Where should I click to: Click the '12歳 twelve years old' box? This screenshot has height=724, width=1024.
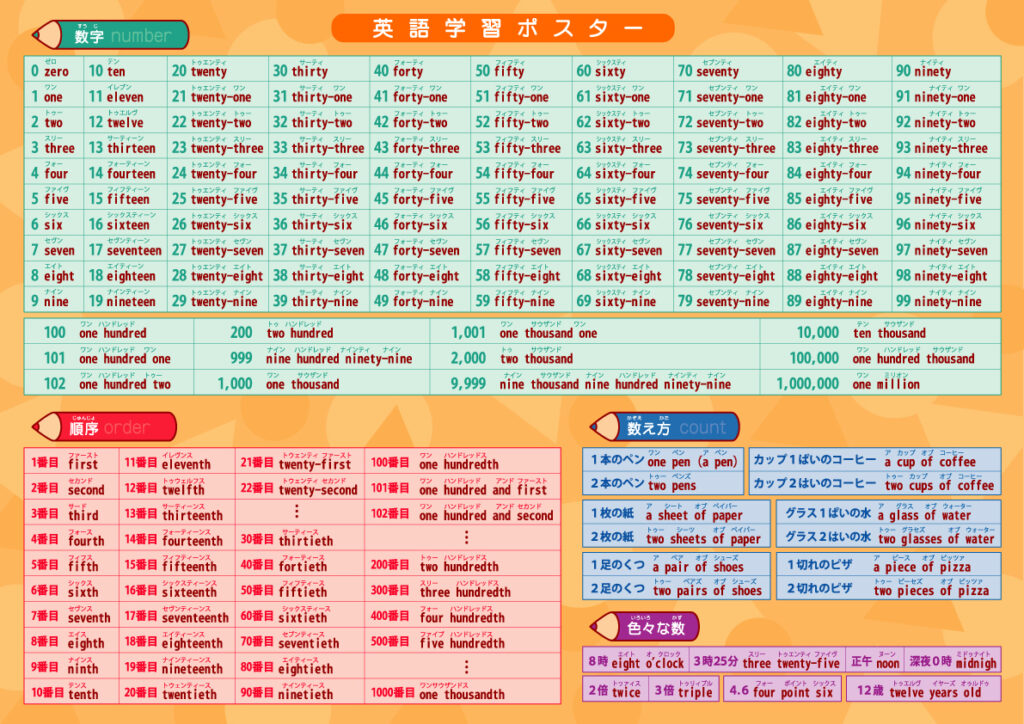[922, 690]
